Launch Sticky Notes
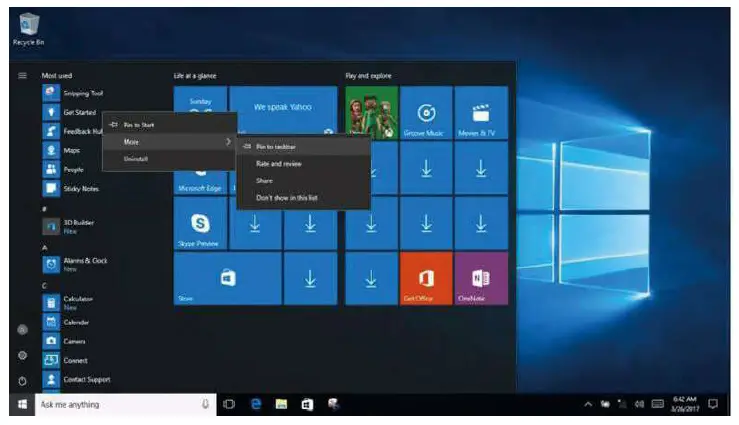The height and width of the screenshot is (425, 739). [x=71, y=188]
